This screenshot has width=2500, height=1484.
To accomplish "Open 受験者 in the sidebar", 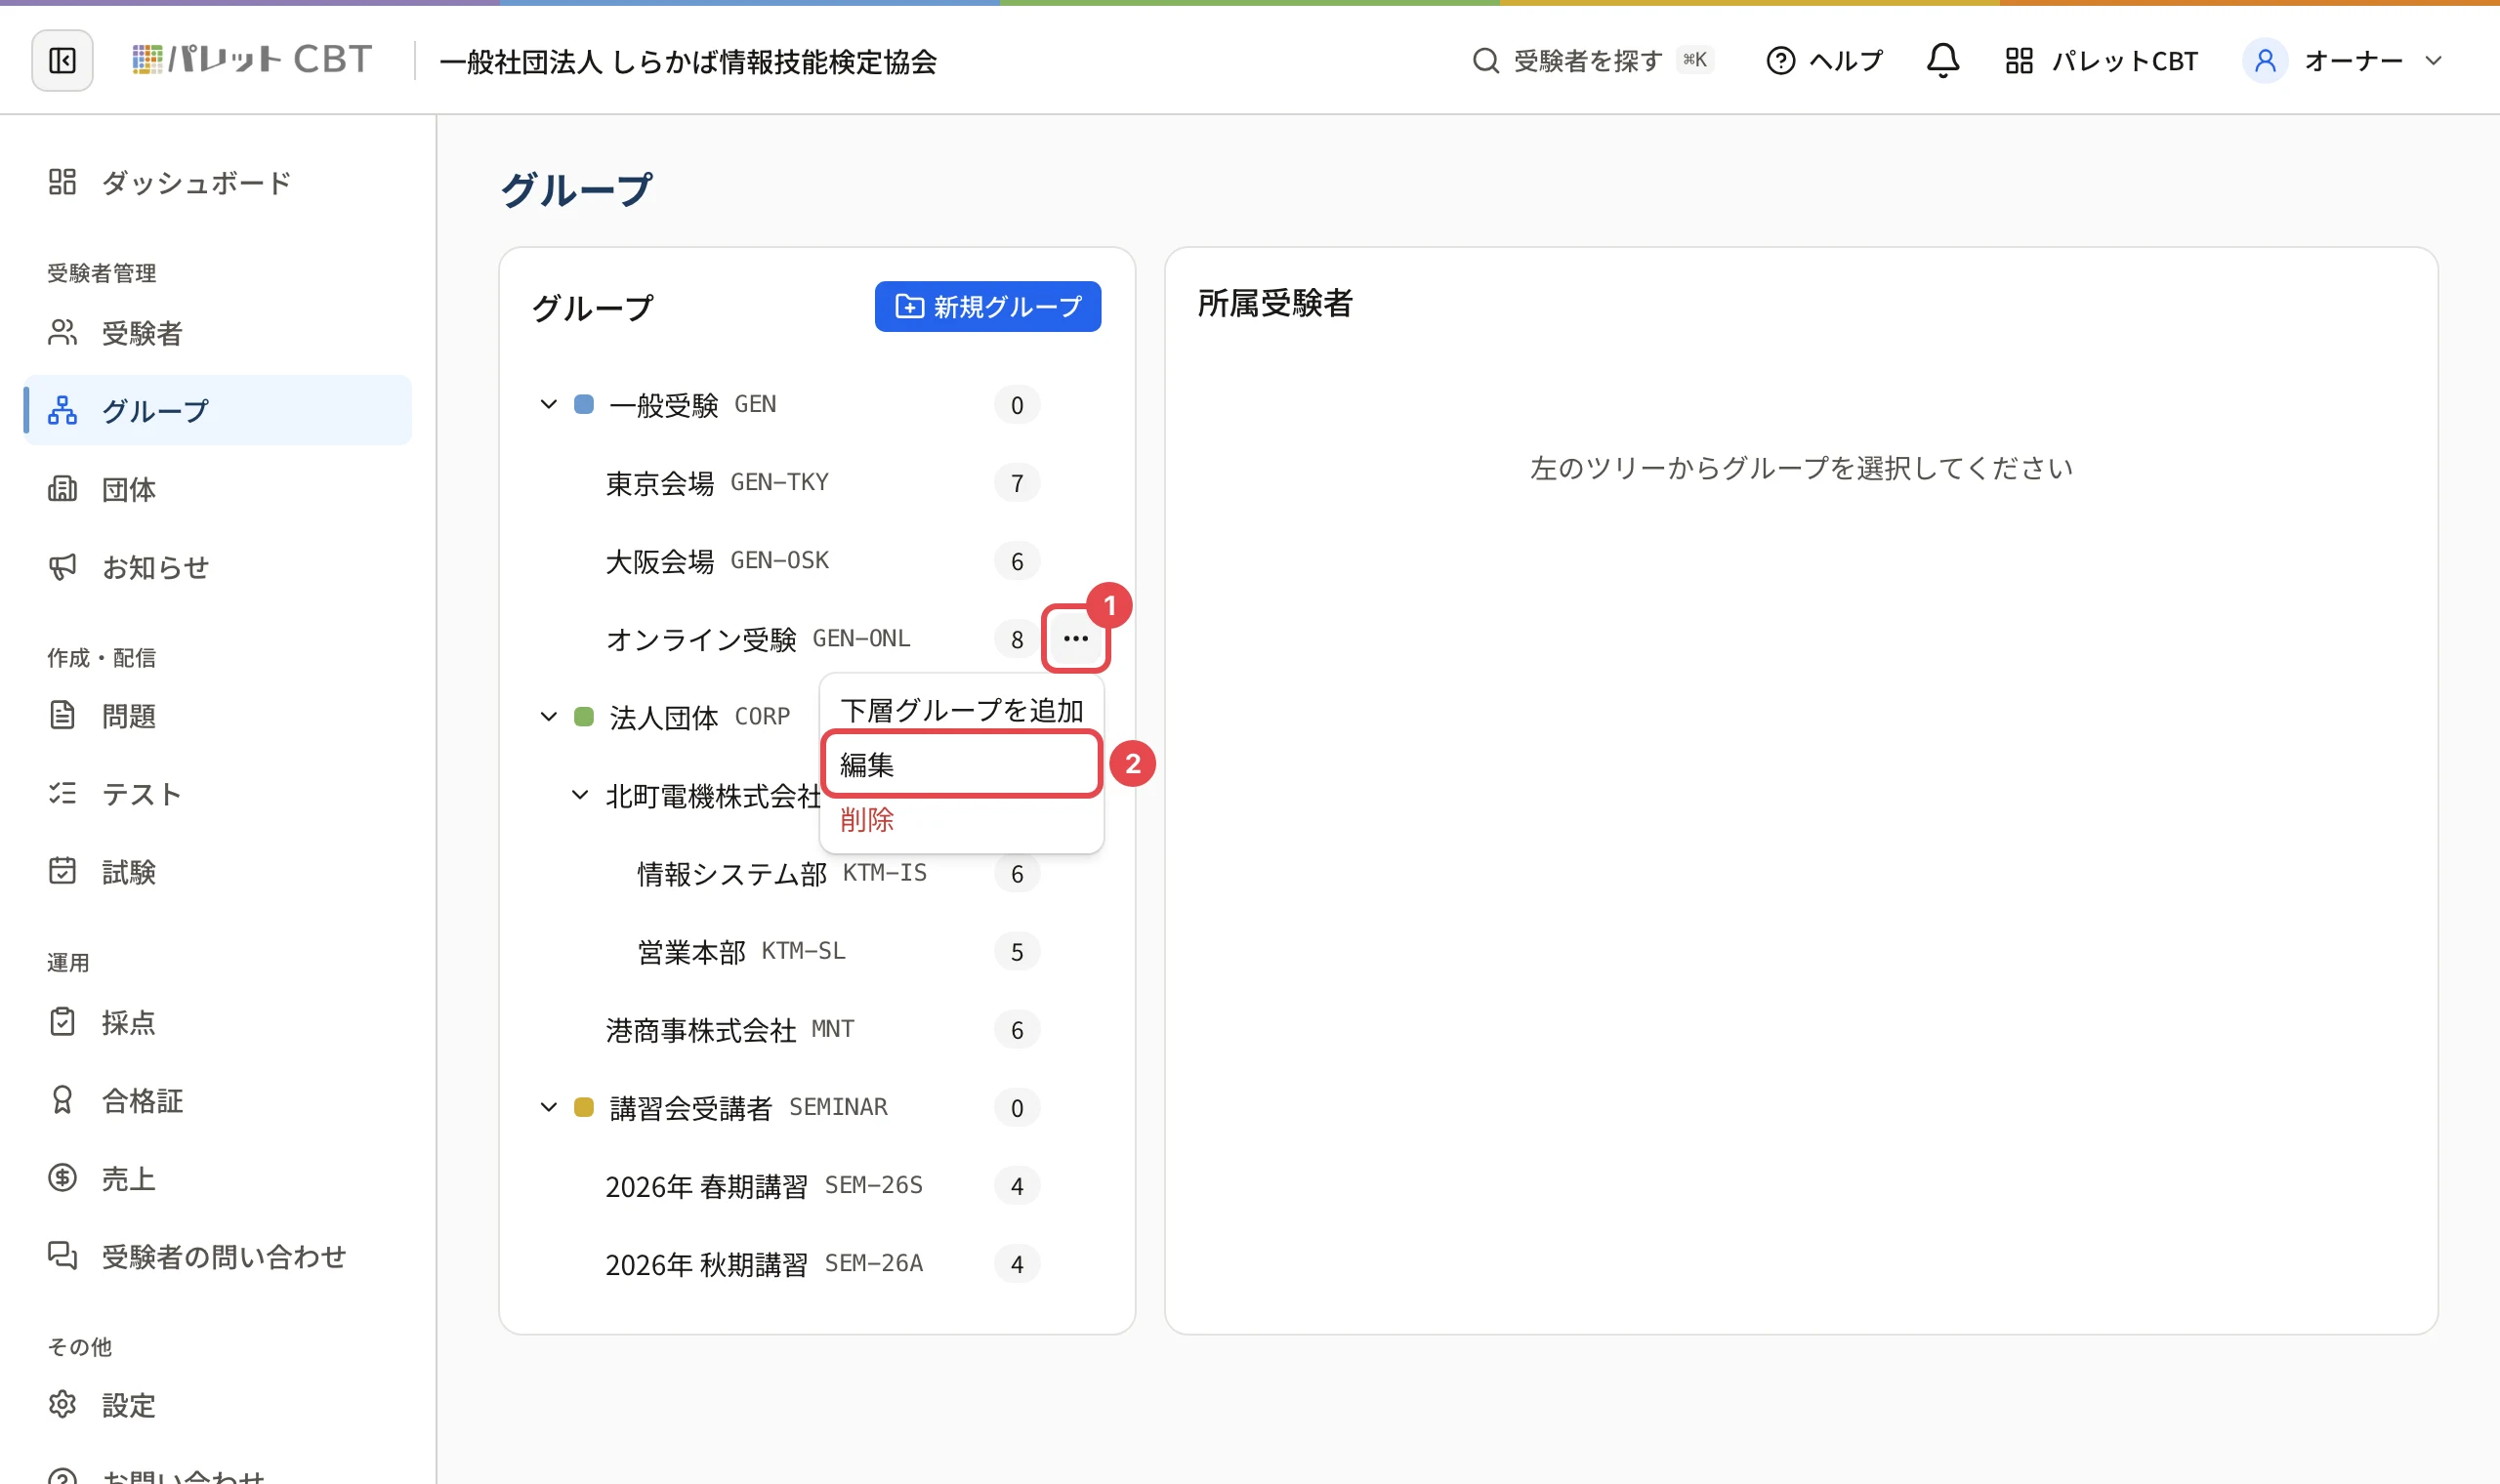I will coord(218,333).
